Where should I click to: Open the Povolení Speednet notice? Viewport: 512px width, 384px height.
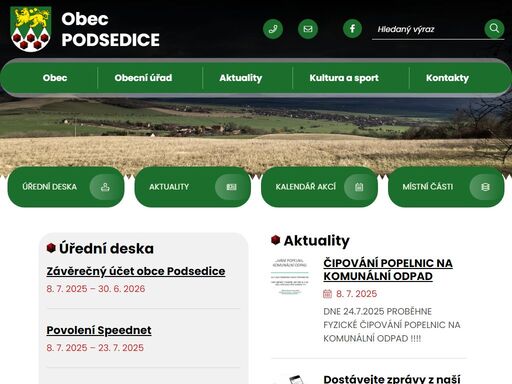99,330
